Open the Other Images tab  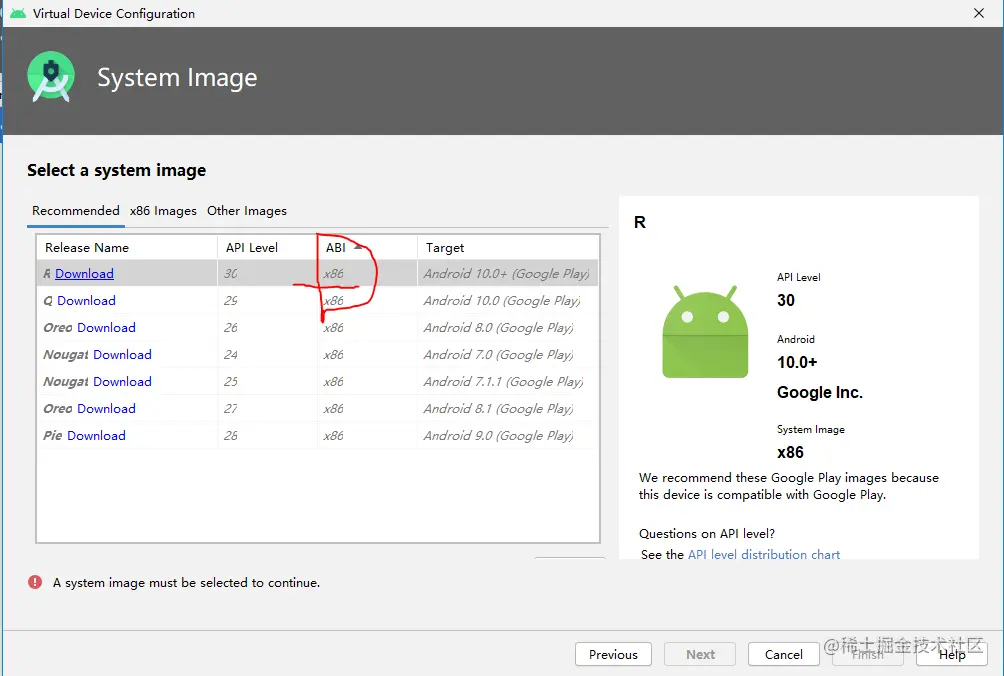pyautogui.click(x=247, y=211)
